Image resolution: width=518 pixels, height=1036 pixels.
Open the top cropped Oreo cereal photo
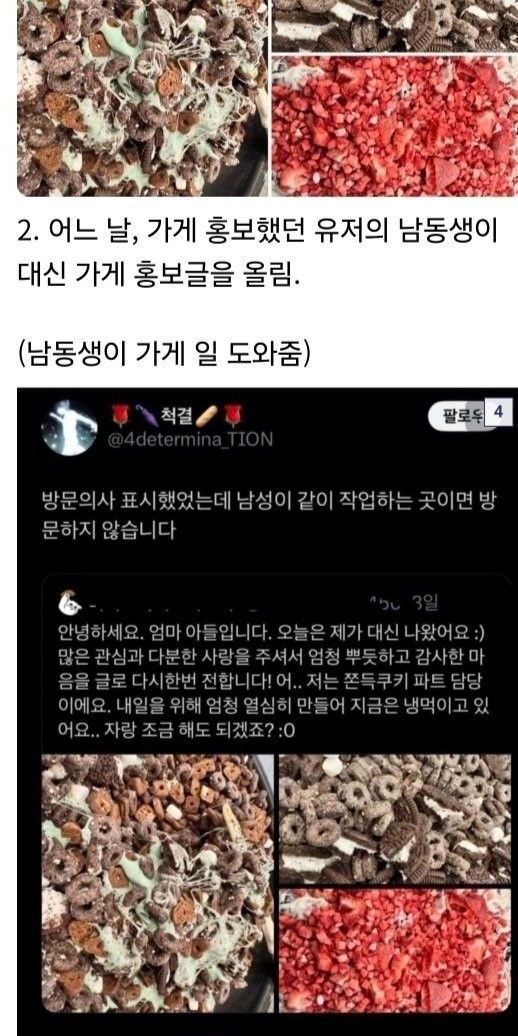395,25
